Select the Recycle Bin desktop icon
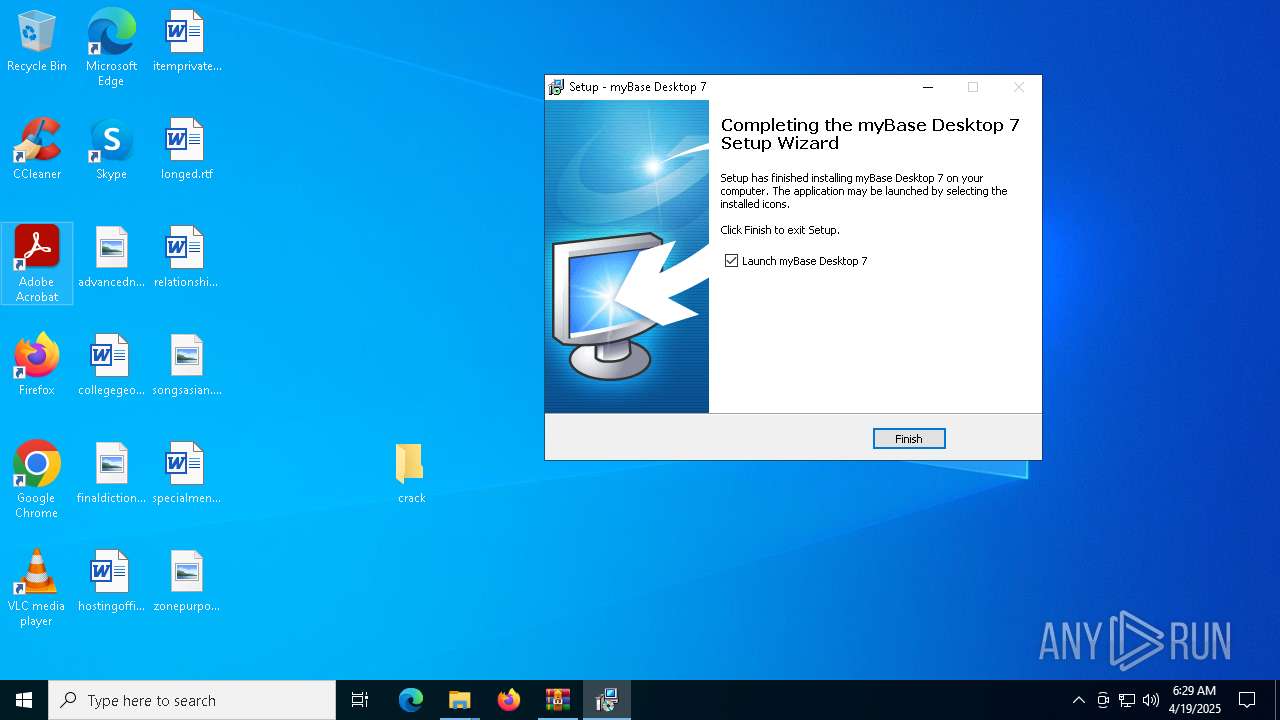Screen dimensions: 1280x720 [37, 41]
